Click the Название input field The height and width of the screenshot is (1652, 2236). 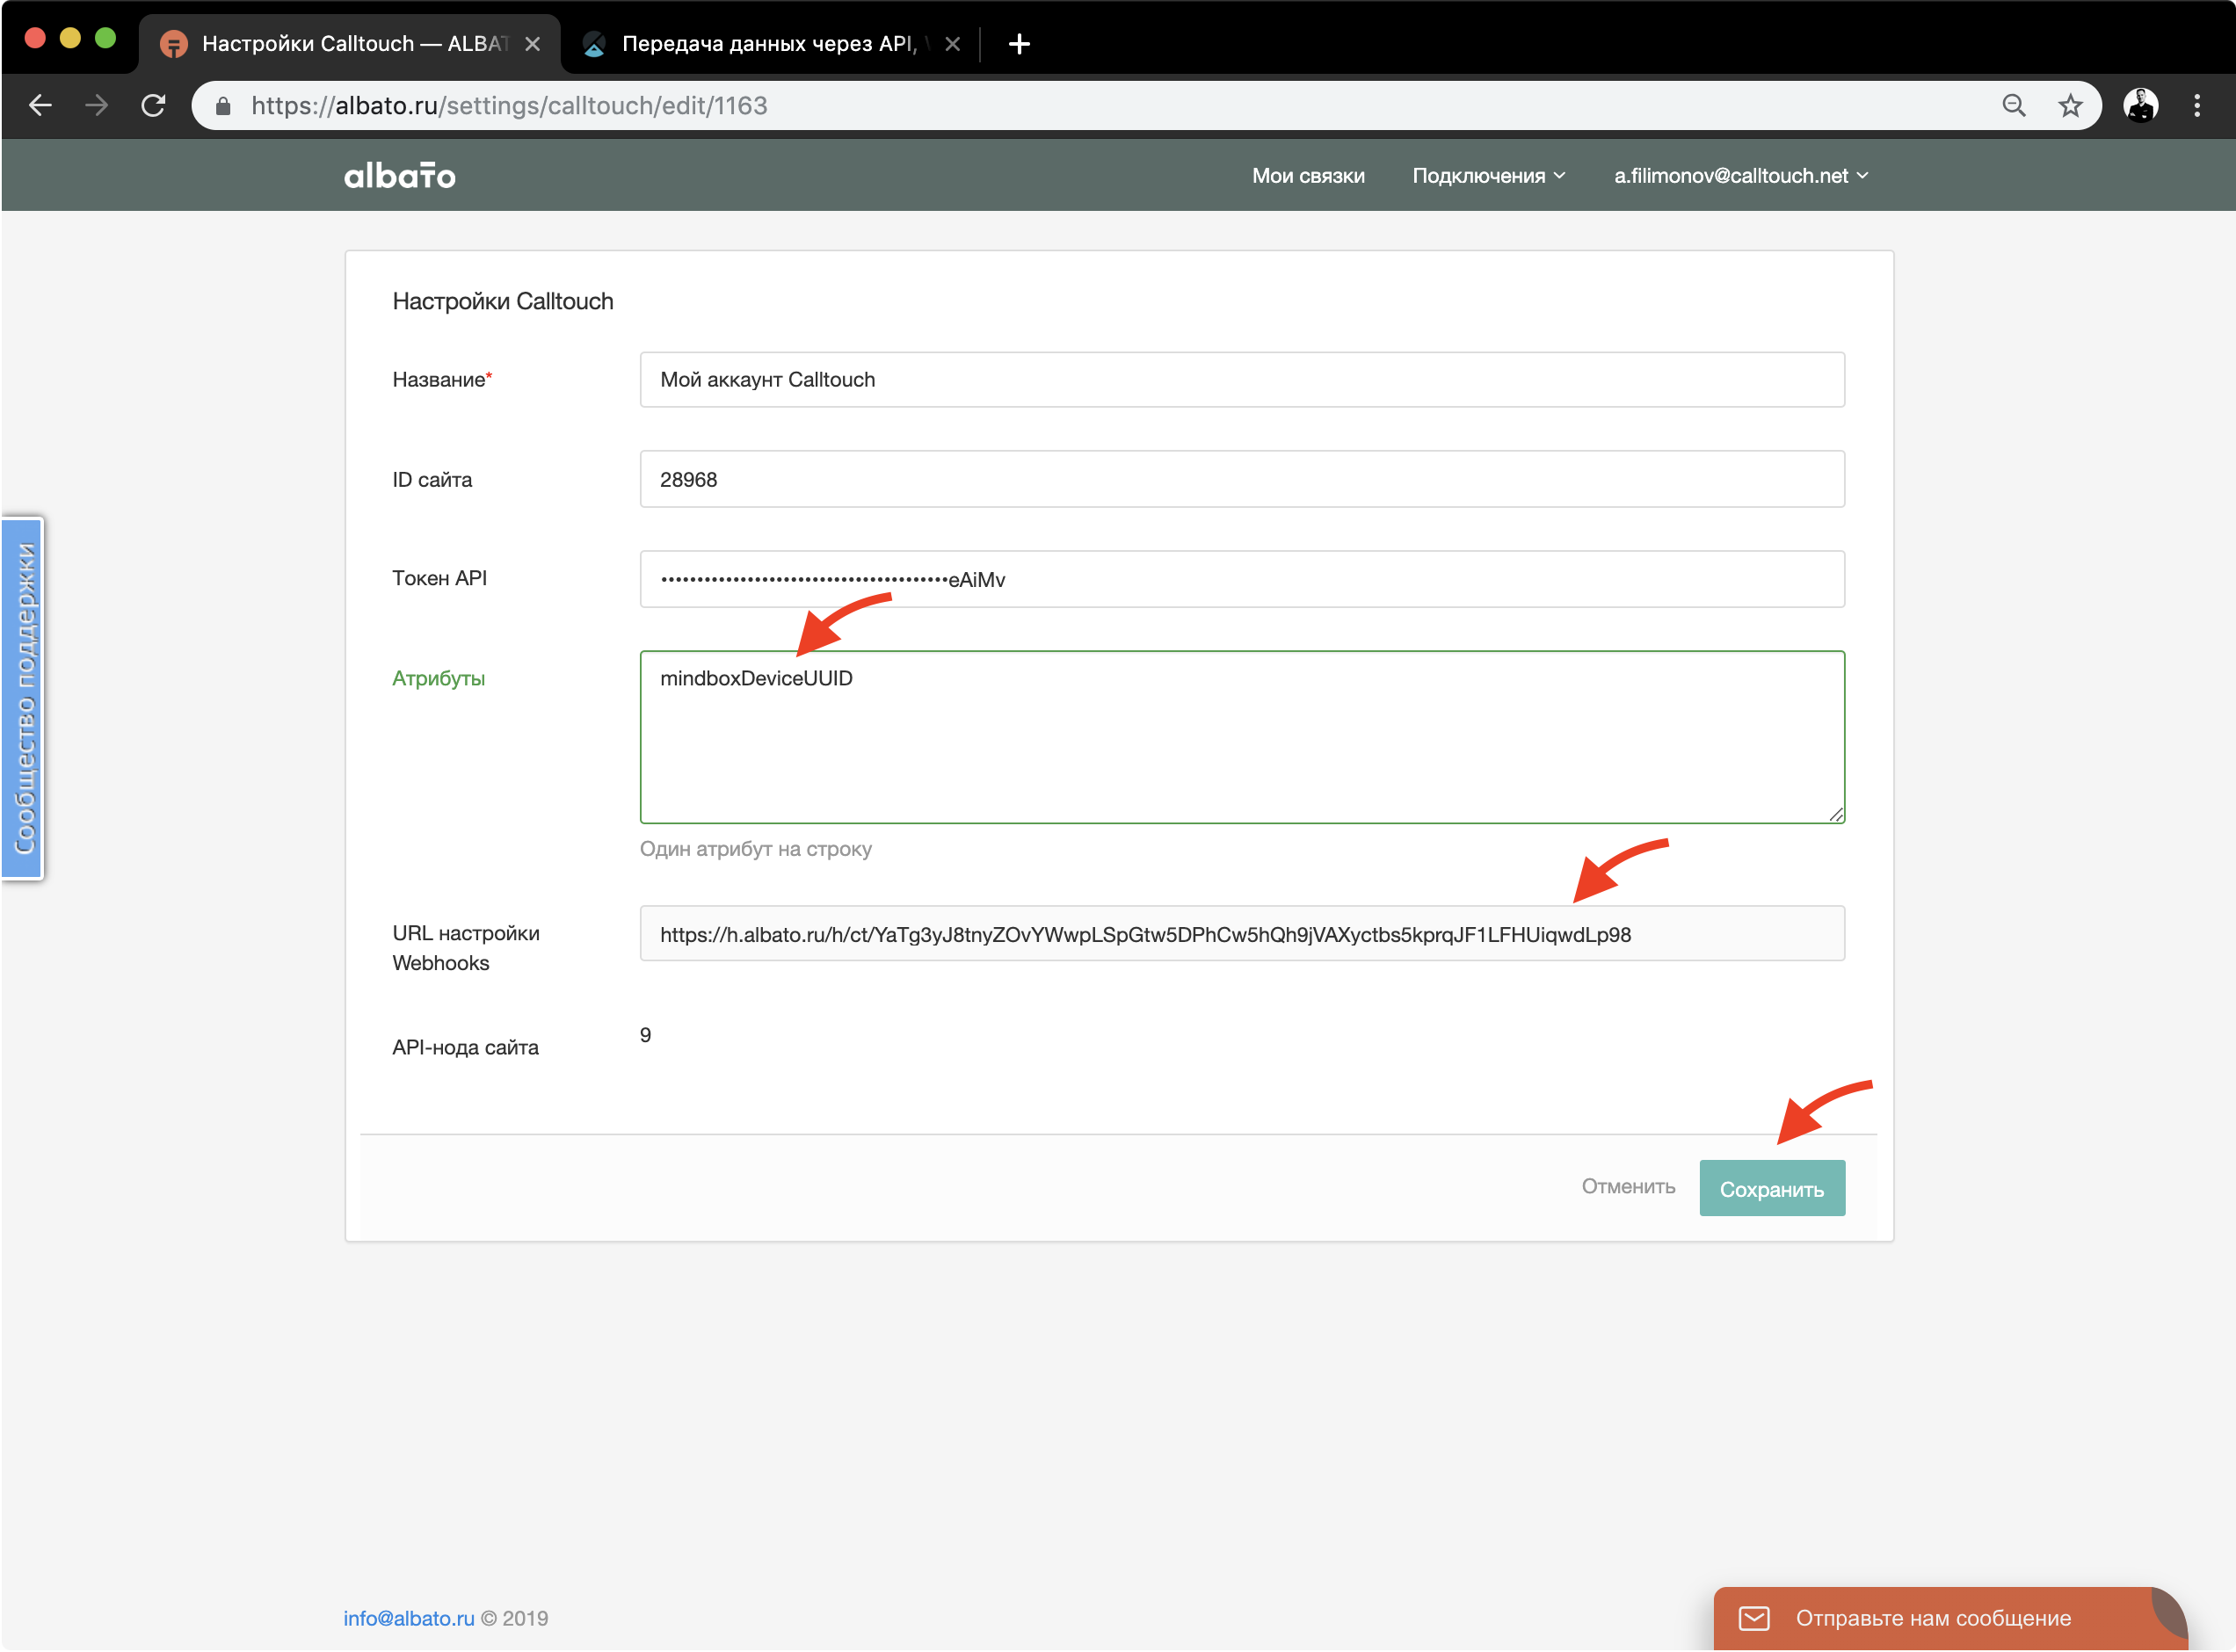click(1242, 380)
